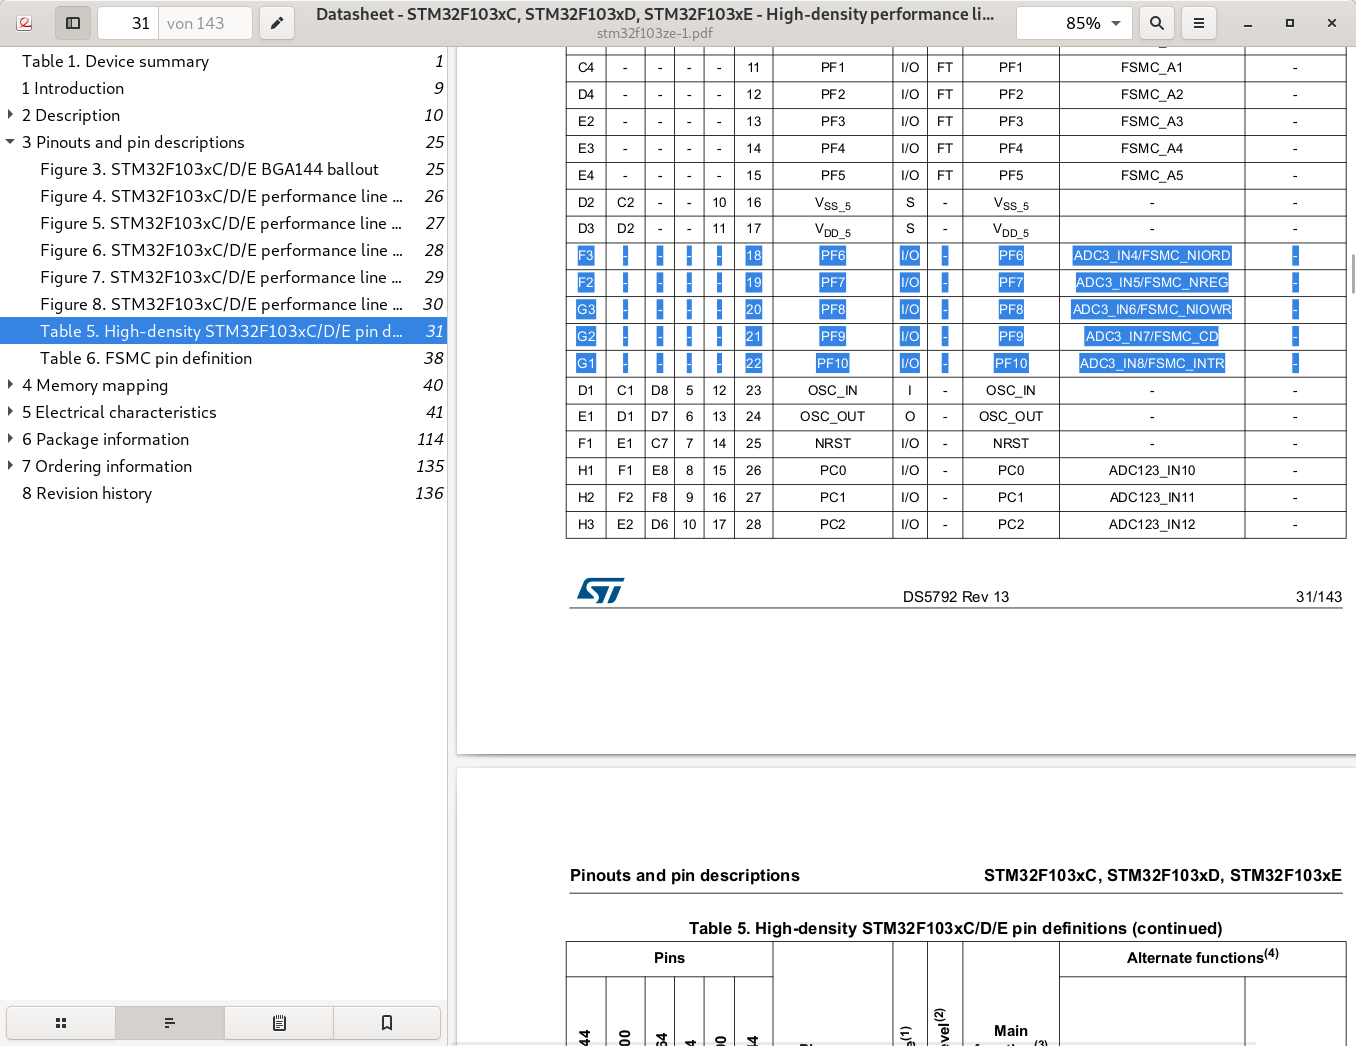Go to 'Table 6. FSMC pin definition'
This screenshot has height=1046, width=1356.
146,358
